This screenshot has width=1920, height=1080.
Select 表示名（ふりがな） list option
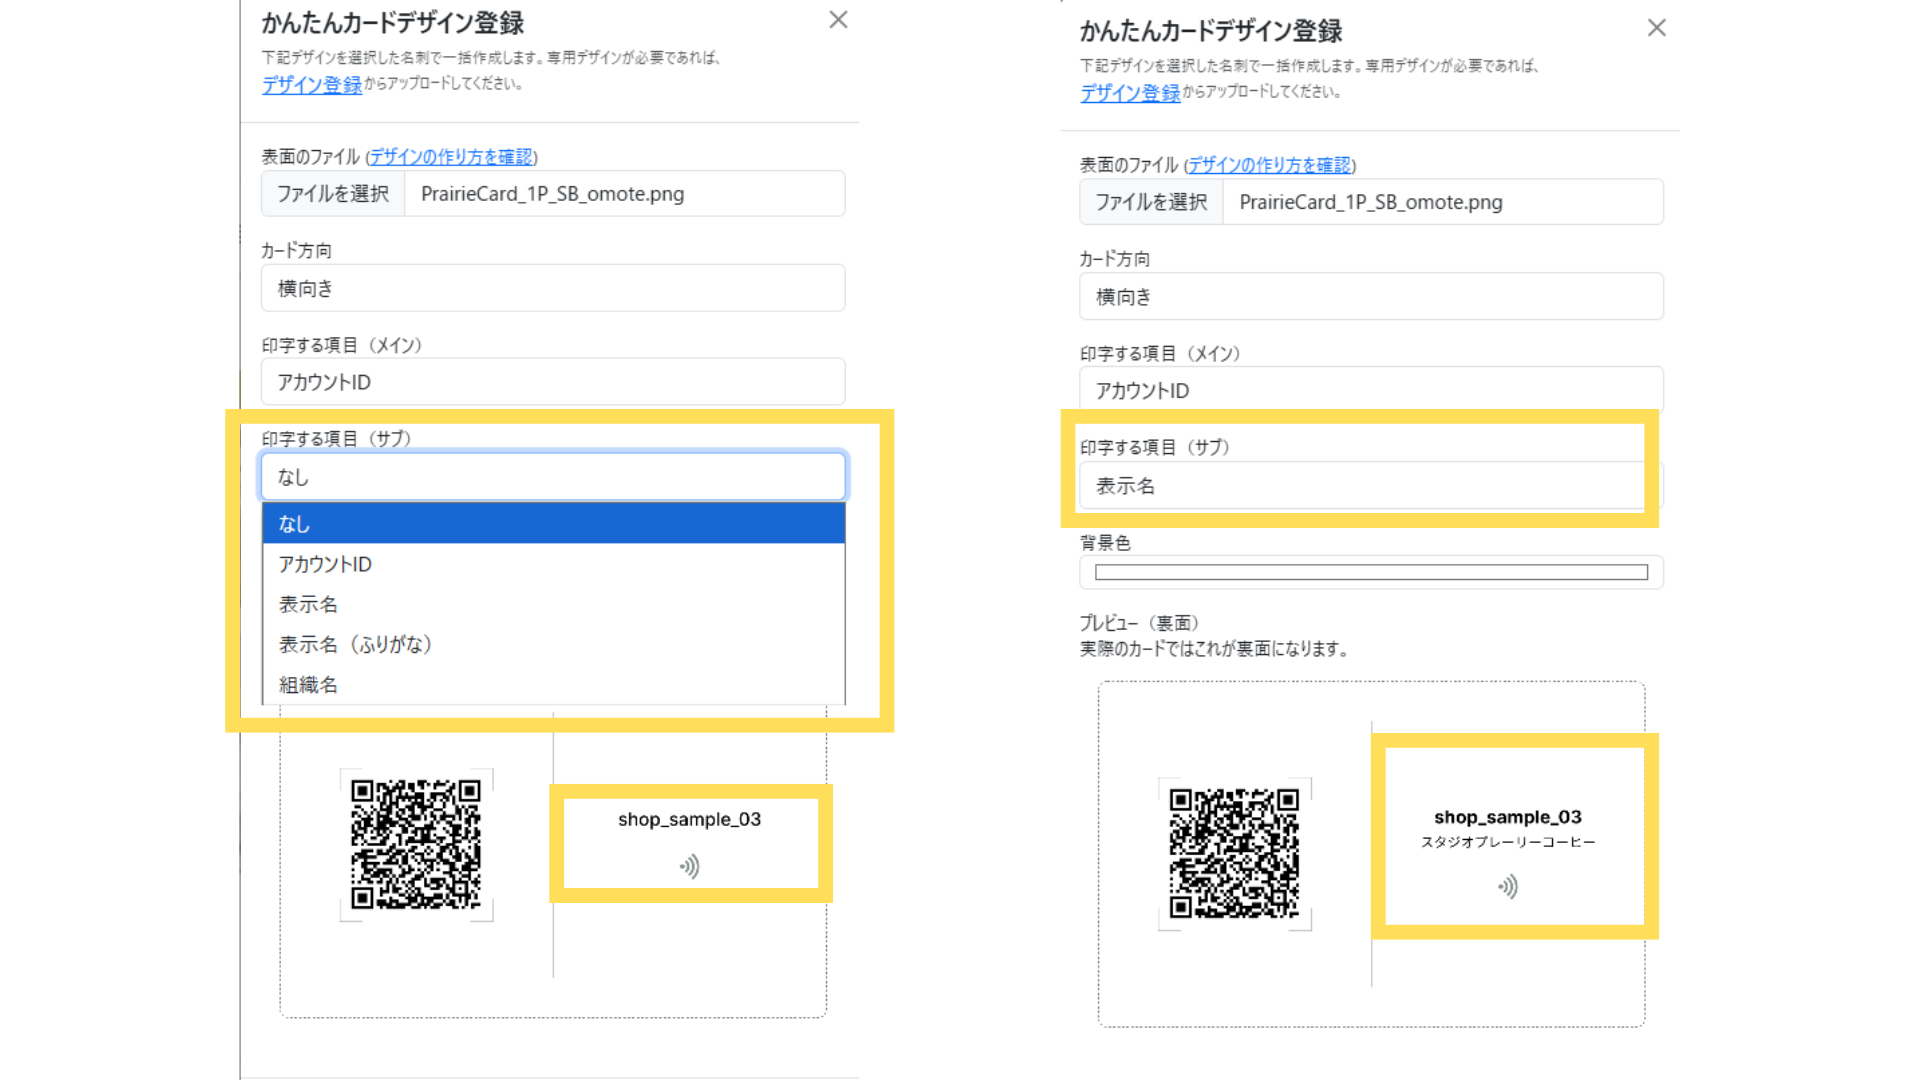coord(553,644)
